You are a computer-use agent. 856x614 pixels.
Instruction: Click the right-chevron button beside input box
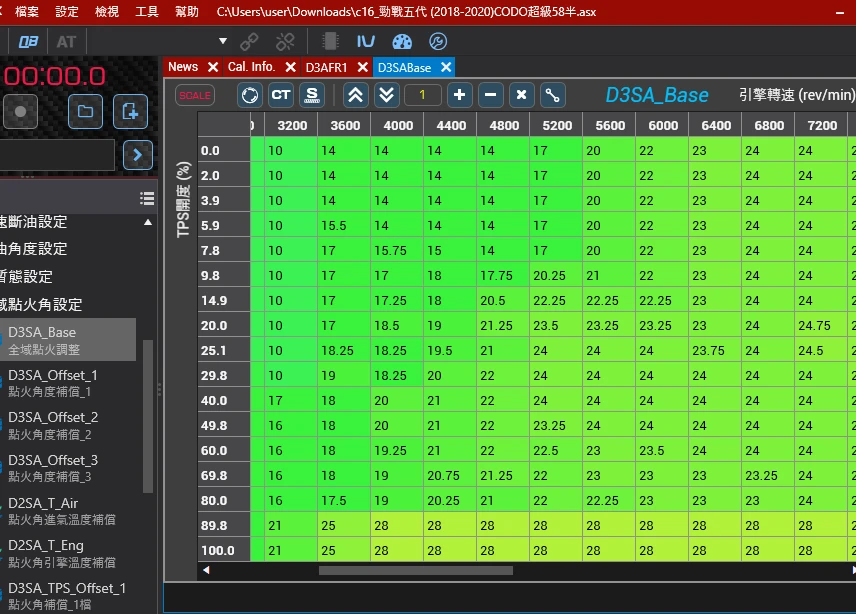click(x=138, y=155)
